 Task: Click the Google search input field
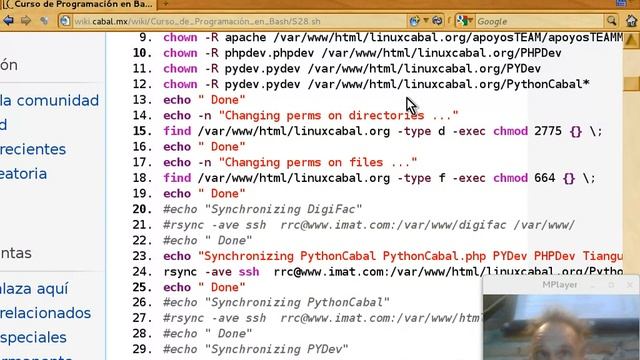[x=539, y=21]
